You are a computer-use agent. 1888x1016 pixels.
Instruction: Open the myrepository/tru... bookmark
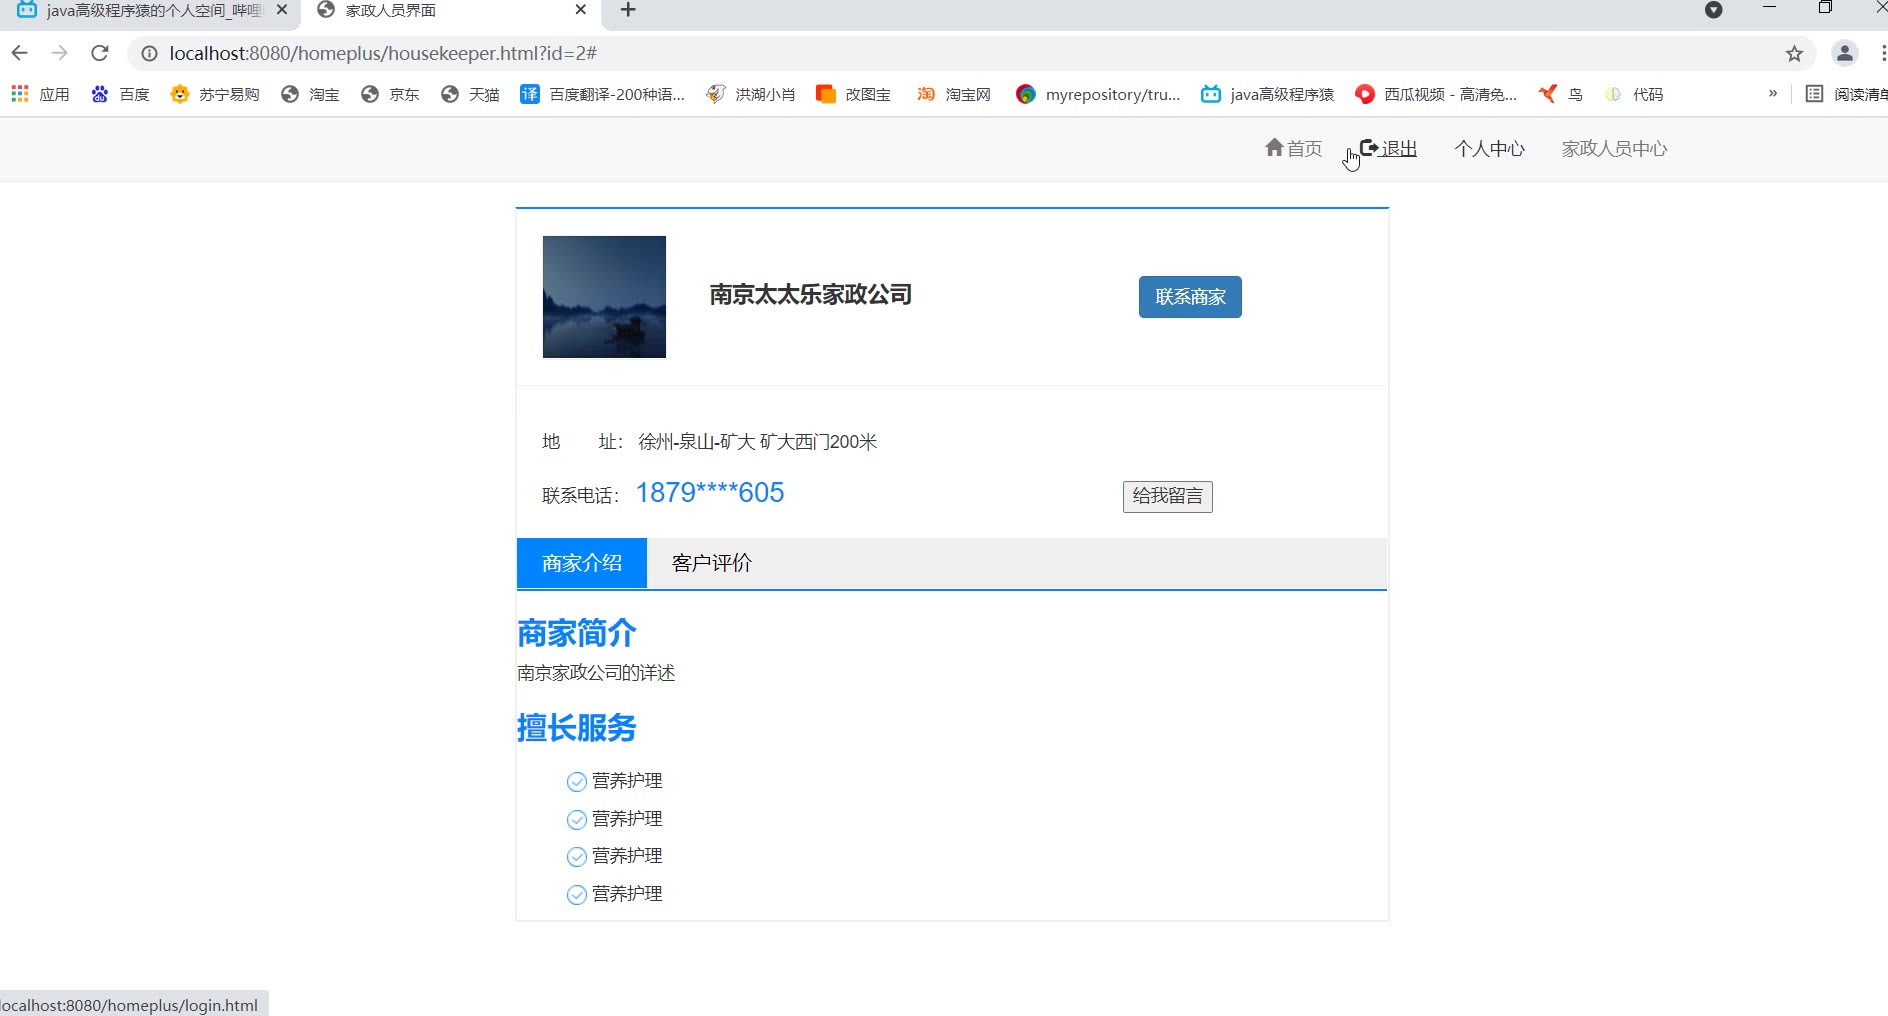click(x=1098, y=94)
